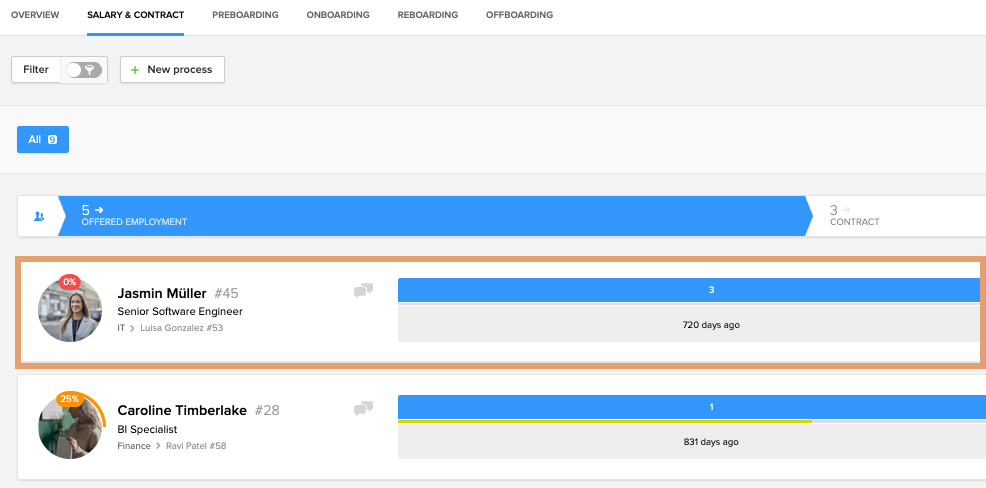This screenshot has height=488, width=986.
Task: Open Jasmin Müller's profile name
Action: [x=162, y=294]
